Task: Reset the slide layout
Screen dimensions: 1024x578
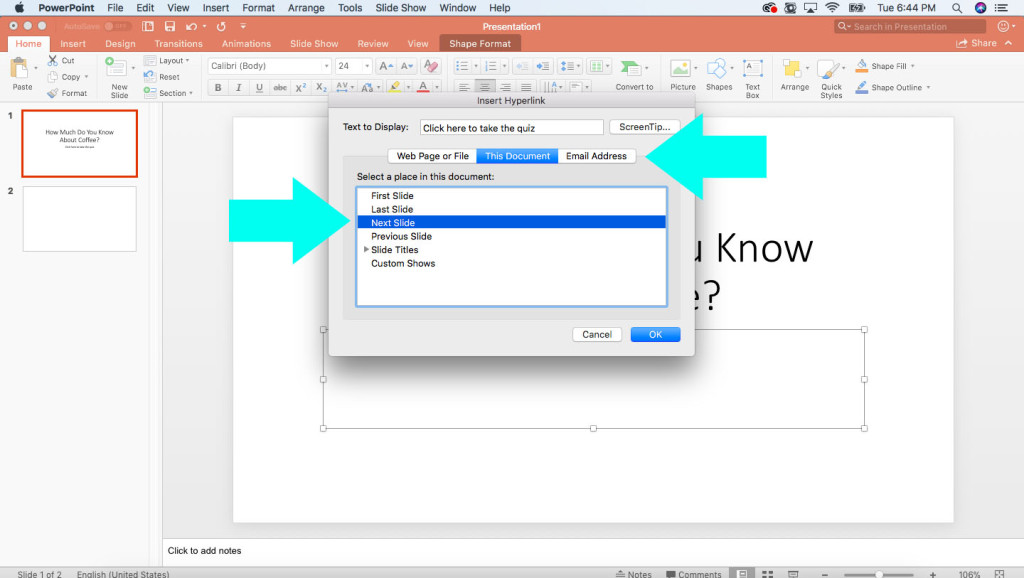Action: click(162, 76)
